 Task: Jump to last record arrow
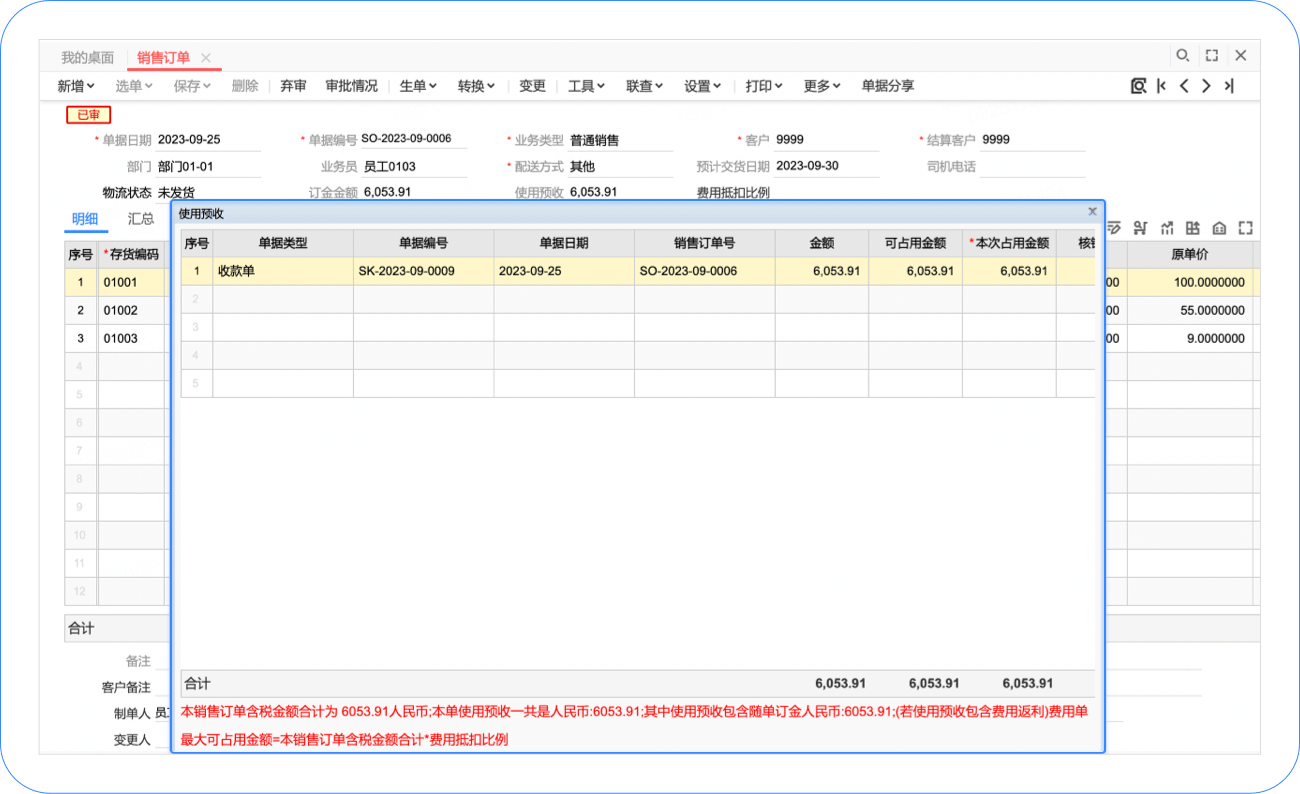click(x=1229, y=86)
